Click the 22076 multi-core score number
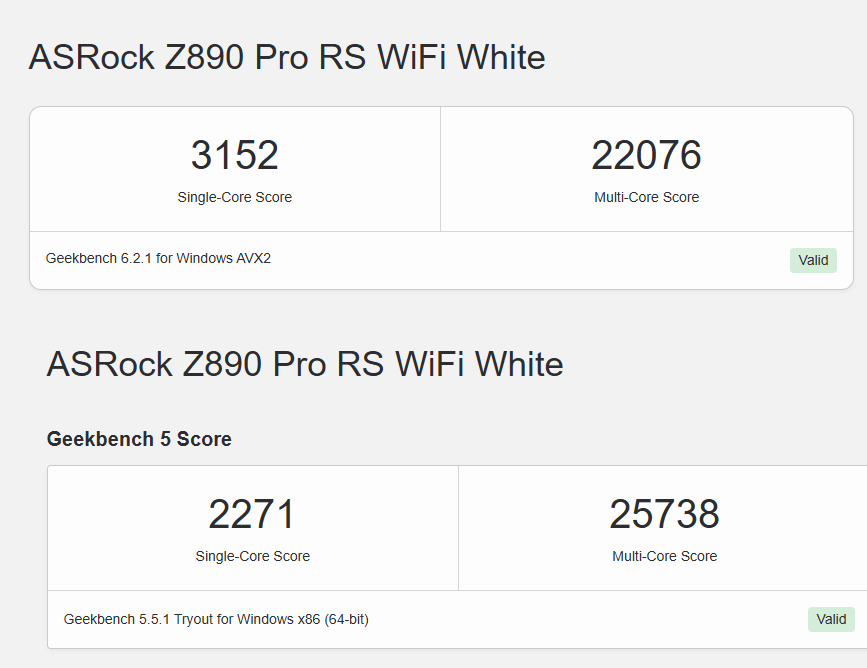This screenshot has height=668, width=867. coord(646,155)
